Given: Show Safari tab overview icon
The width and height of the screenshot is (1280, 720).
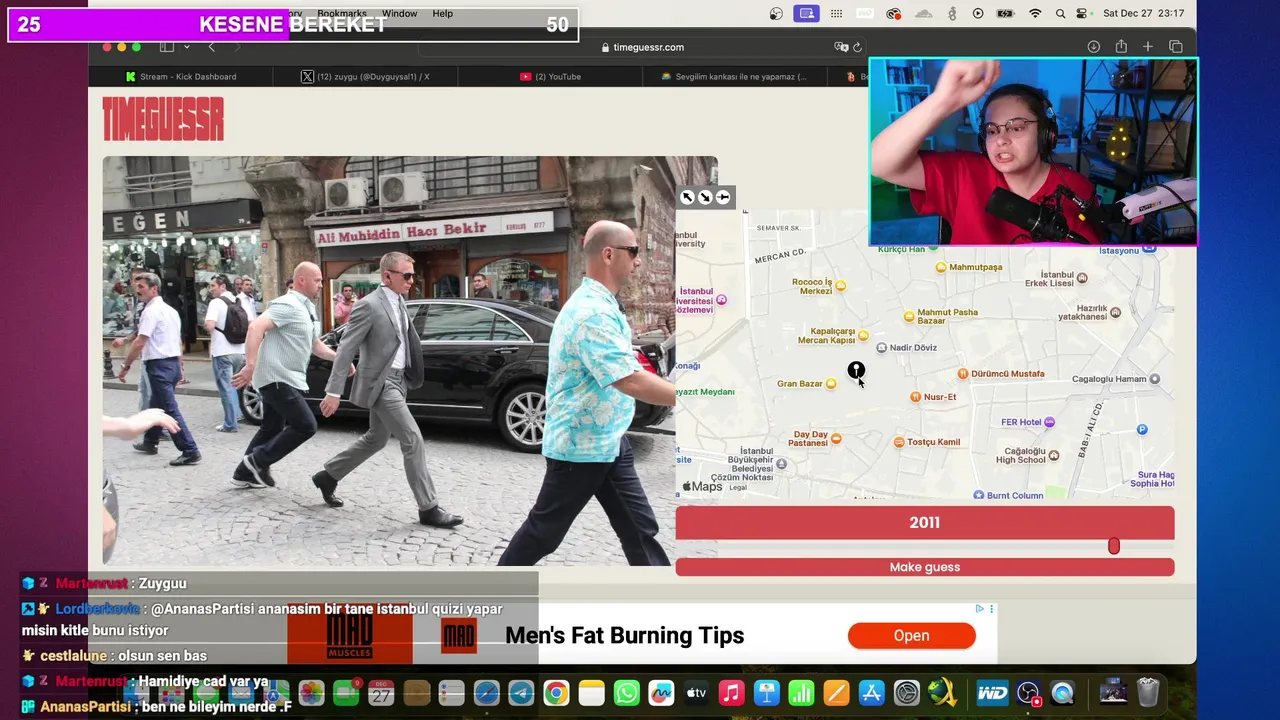Looking at the screenshot, I should (x=1175, y=47).
